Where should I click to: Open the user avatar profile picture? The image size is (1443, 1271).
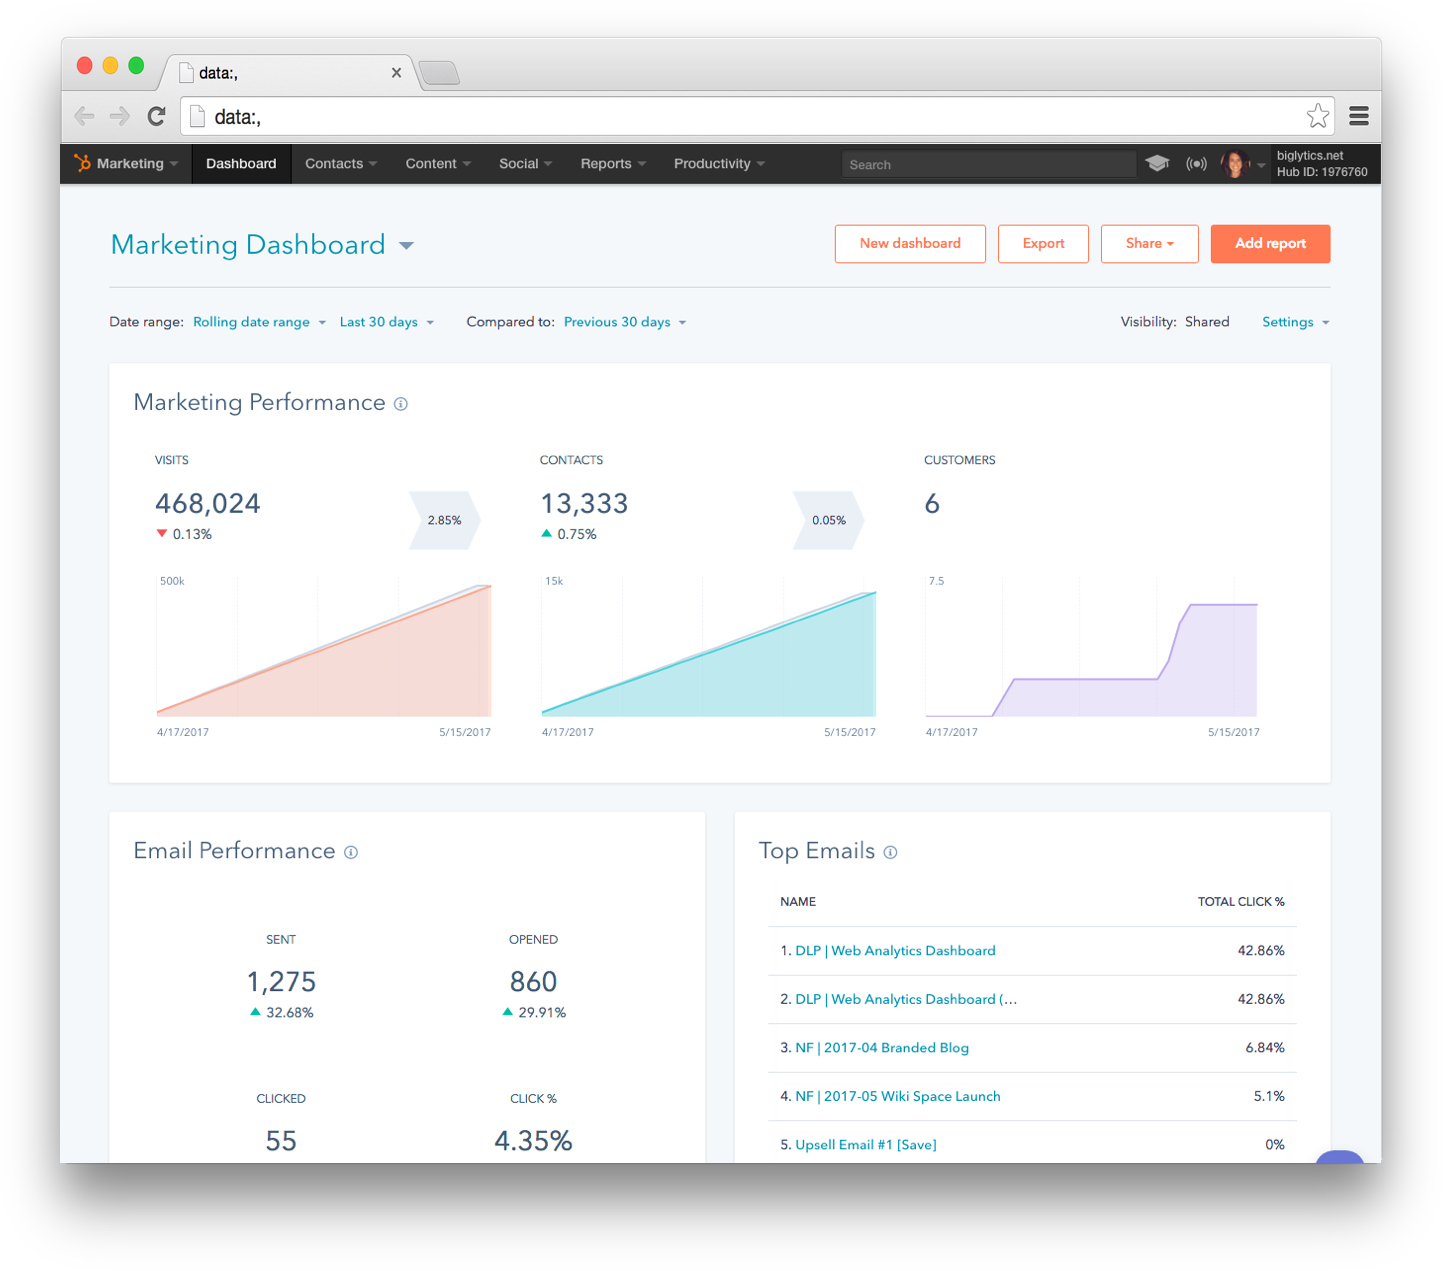pyautogui.click(x=1234, y=164)
